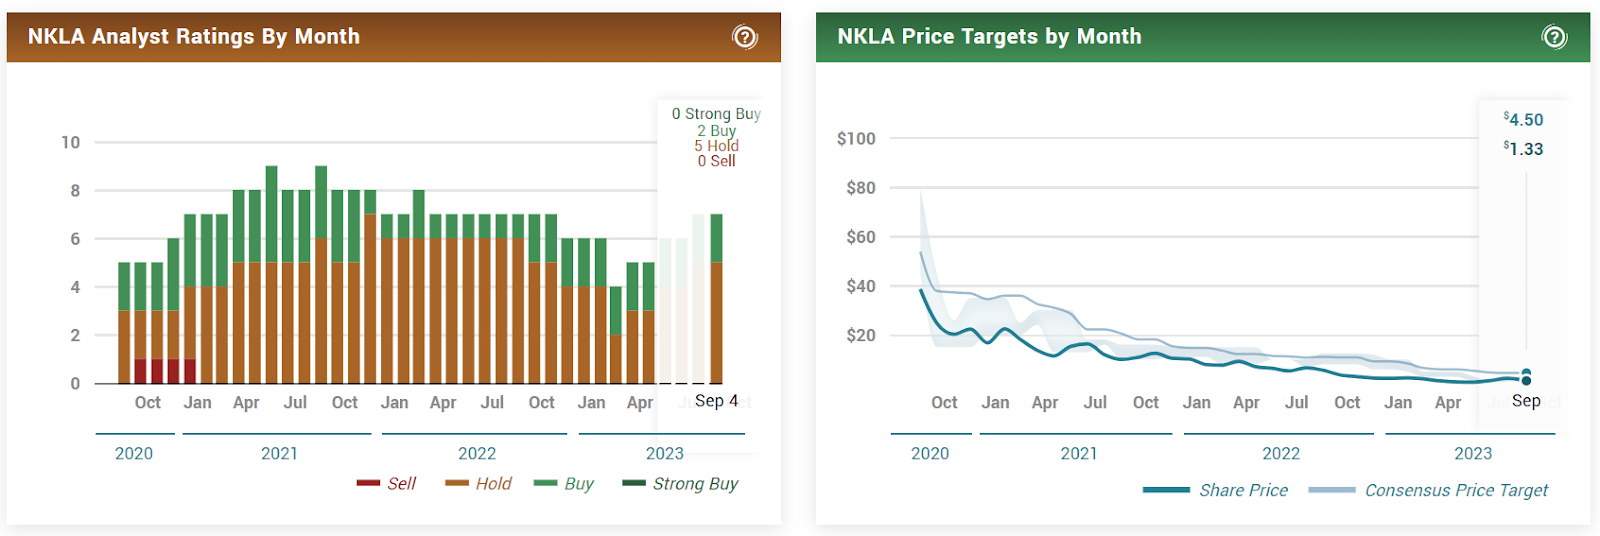Click the NKLA Analyst Ratings By Month title
This screenshot has height=536, width=1600.
194,37
